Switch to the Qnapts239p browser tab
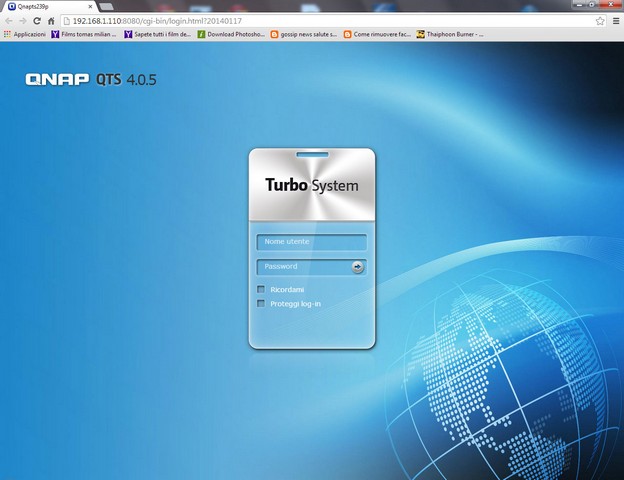This screenshot has width=624, height=480. pyautogui.click(x=40, y=6)
